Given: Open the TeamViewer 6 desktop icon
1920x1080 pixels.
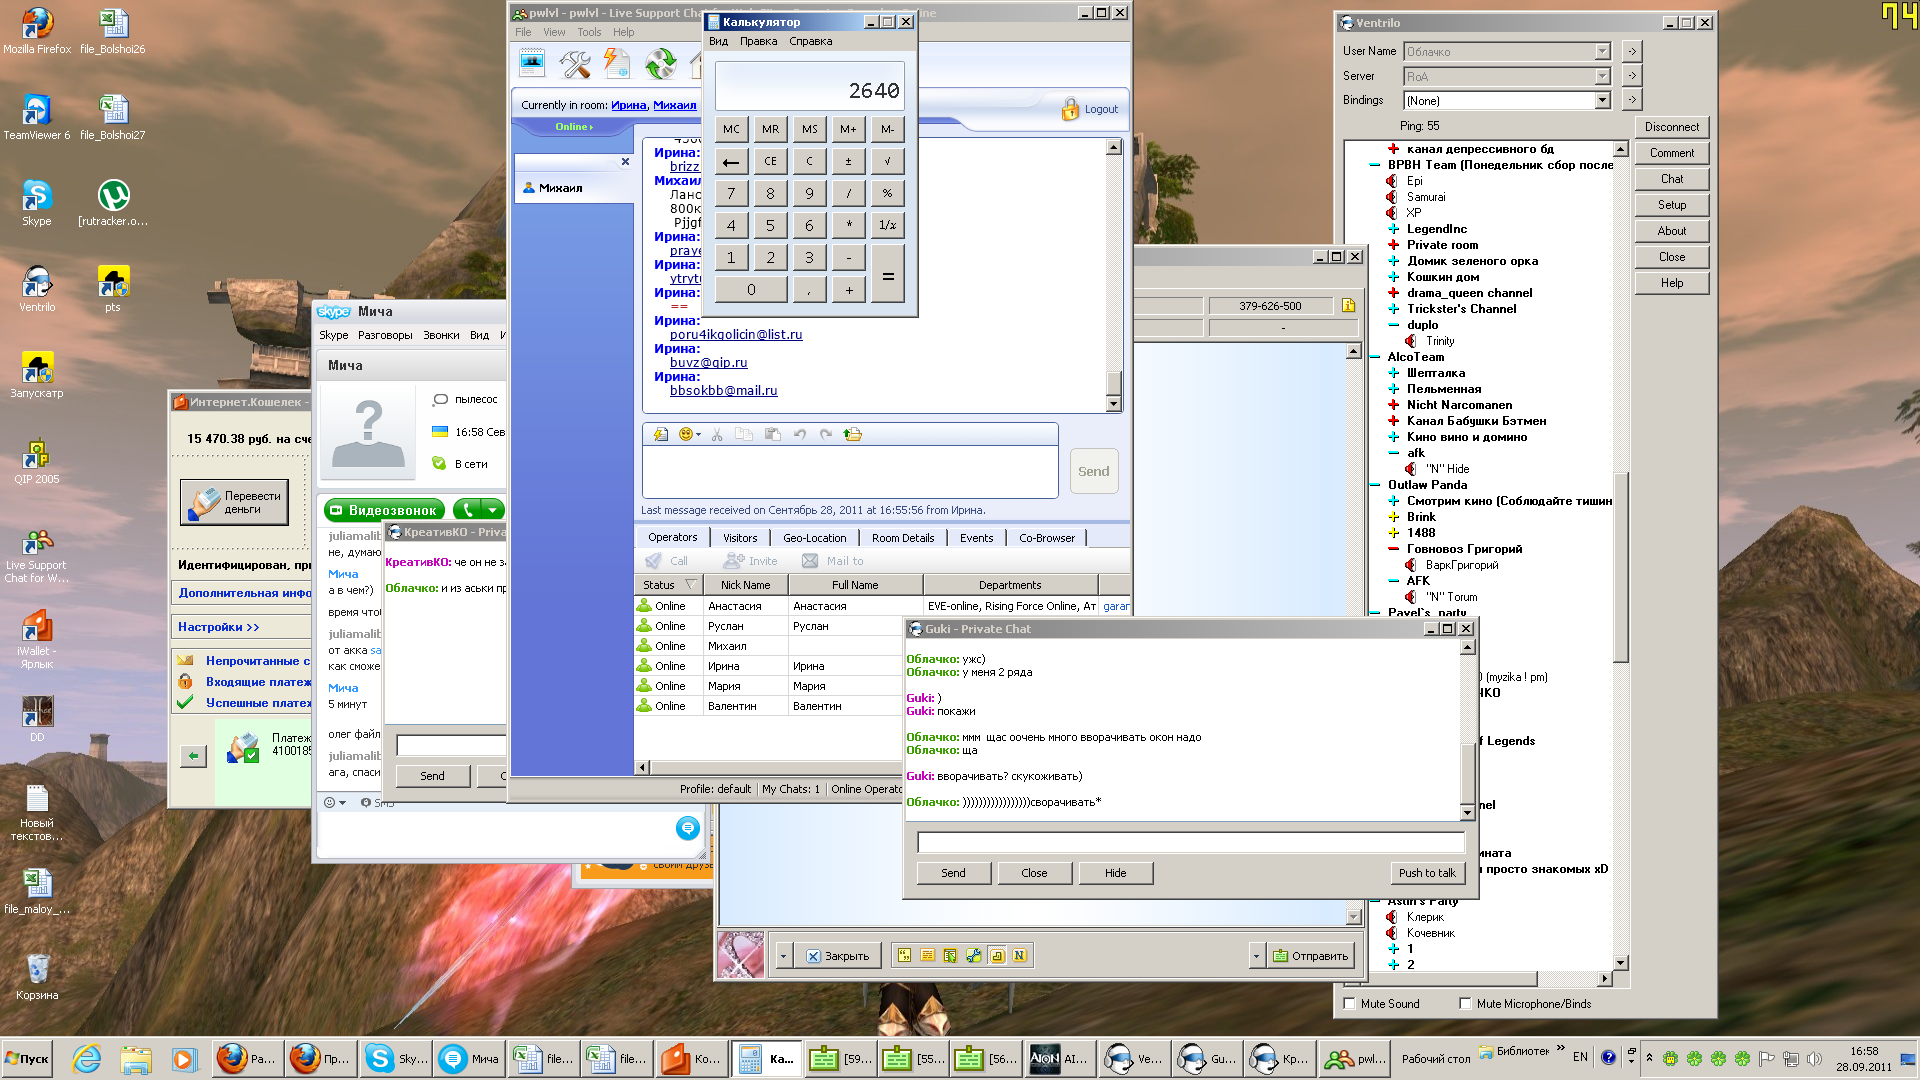Looking at the screenshot, I should pyautogui.click(x=37, y=116).
